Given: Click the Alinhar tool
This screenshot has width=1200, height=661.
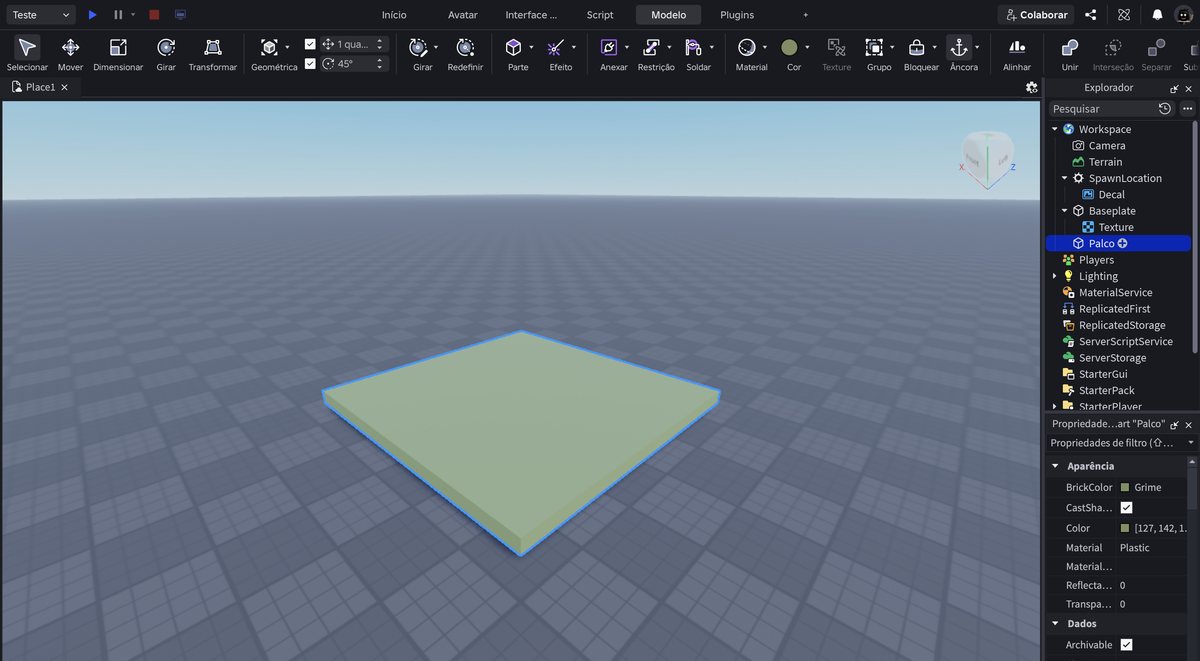Looking at the screenshot, I should (1017, 54).
